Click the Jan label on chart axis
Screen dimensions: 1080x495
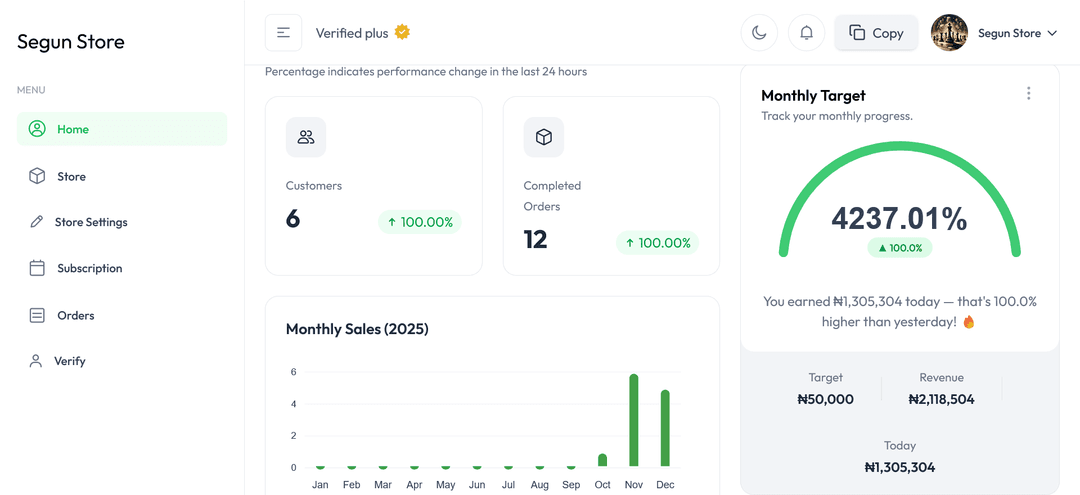pyautogui.click(x=320, y=485)
